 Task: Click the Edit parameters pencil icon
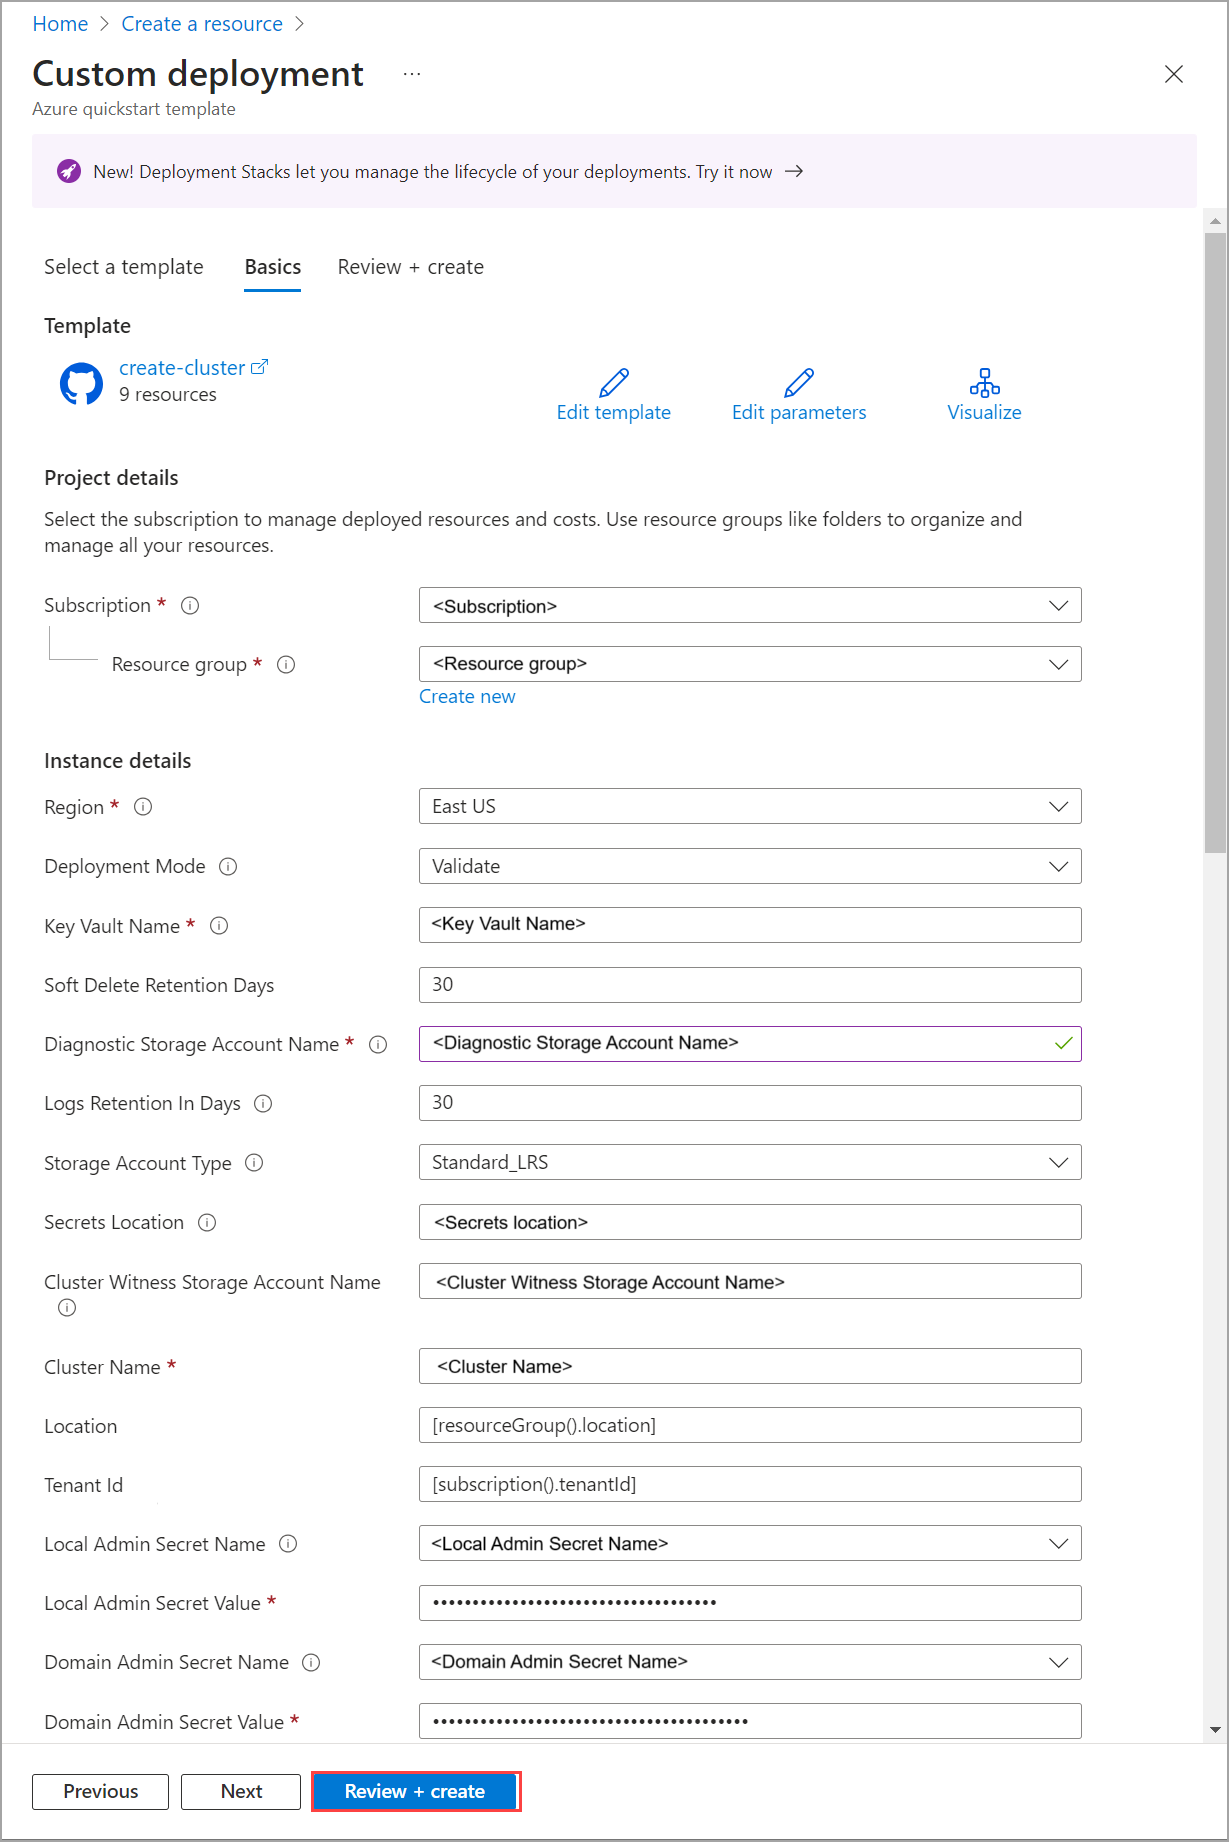pyautogui.click(x=799, y=383)
